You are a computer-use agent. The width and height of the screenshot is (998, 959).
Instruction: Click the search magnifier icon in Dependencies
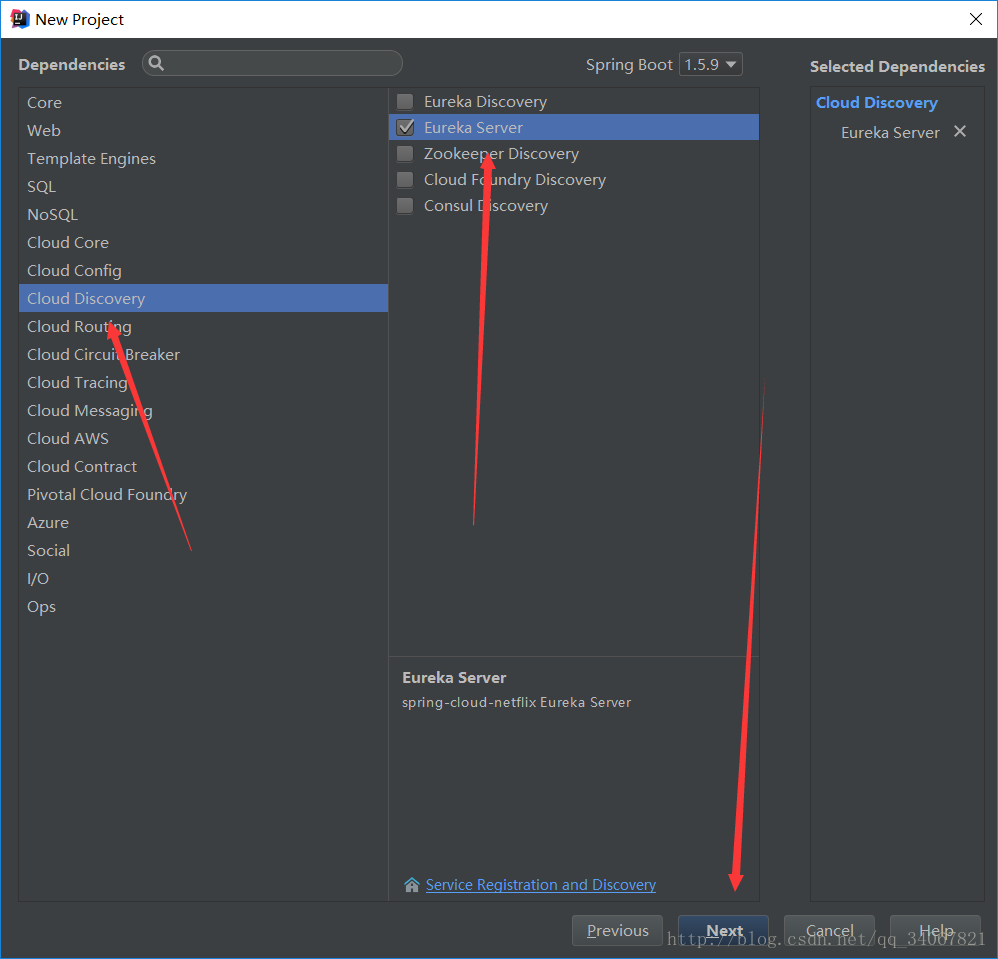pyautogui.click(x=156, y=63)
